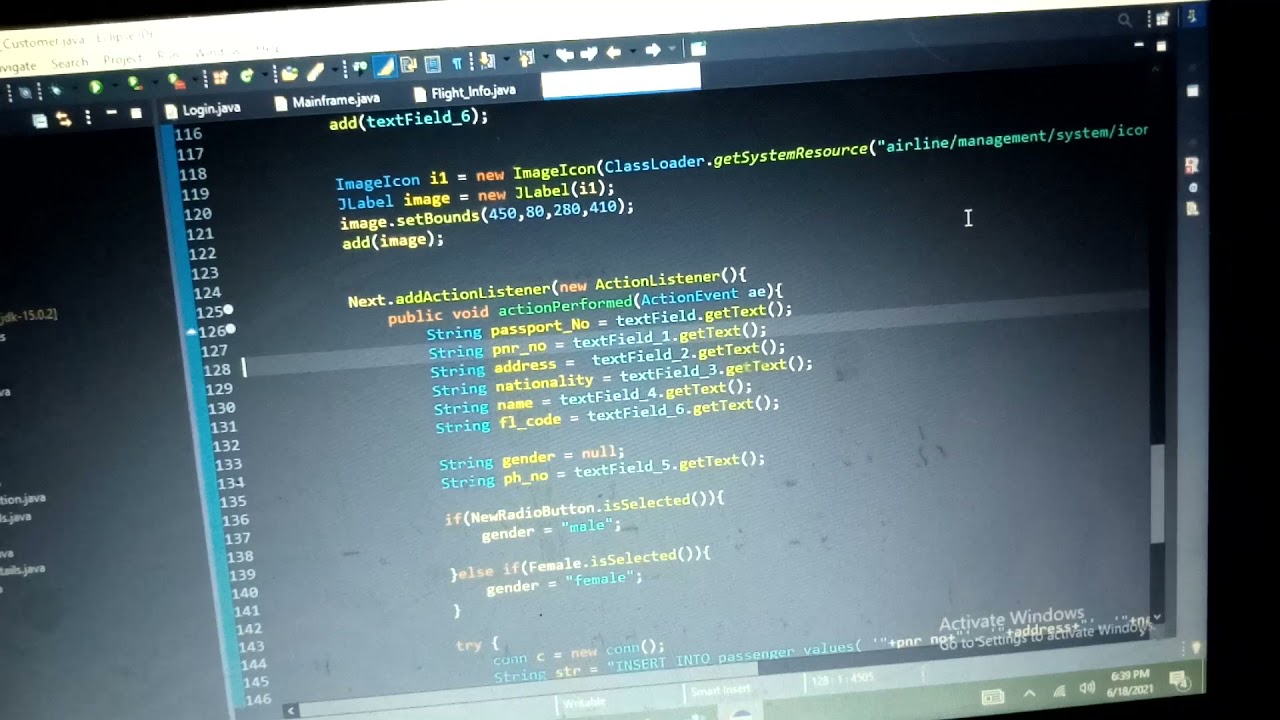Click the Smart Insert status bar field
Viewport: 1280px width, 720px height.
coord(721,690)
